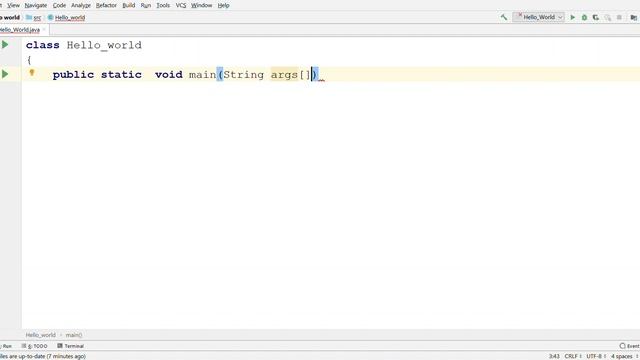Image resolution: width=640 pixels, height=360 pixels.
Task: Click the gutter run arrow beside class Hello_world
Action: [x=5, y=44]
